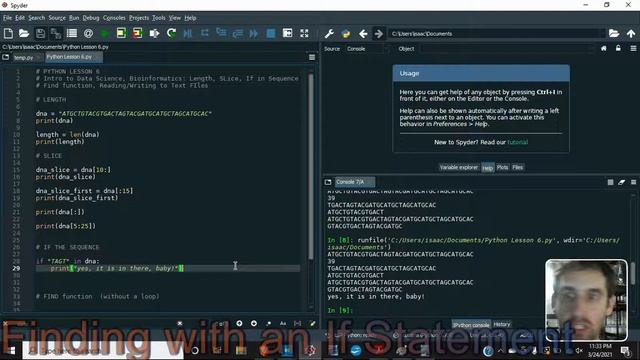
Task: Switch to the Help pane tab
Action: (x=487, y=168)
